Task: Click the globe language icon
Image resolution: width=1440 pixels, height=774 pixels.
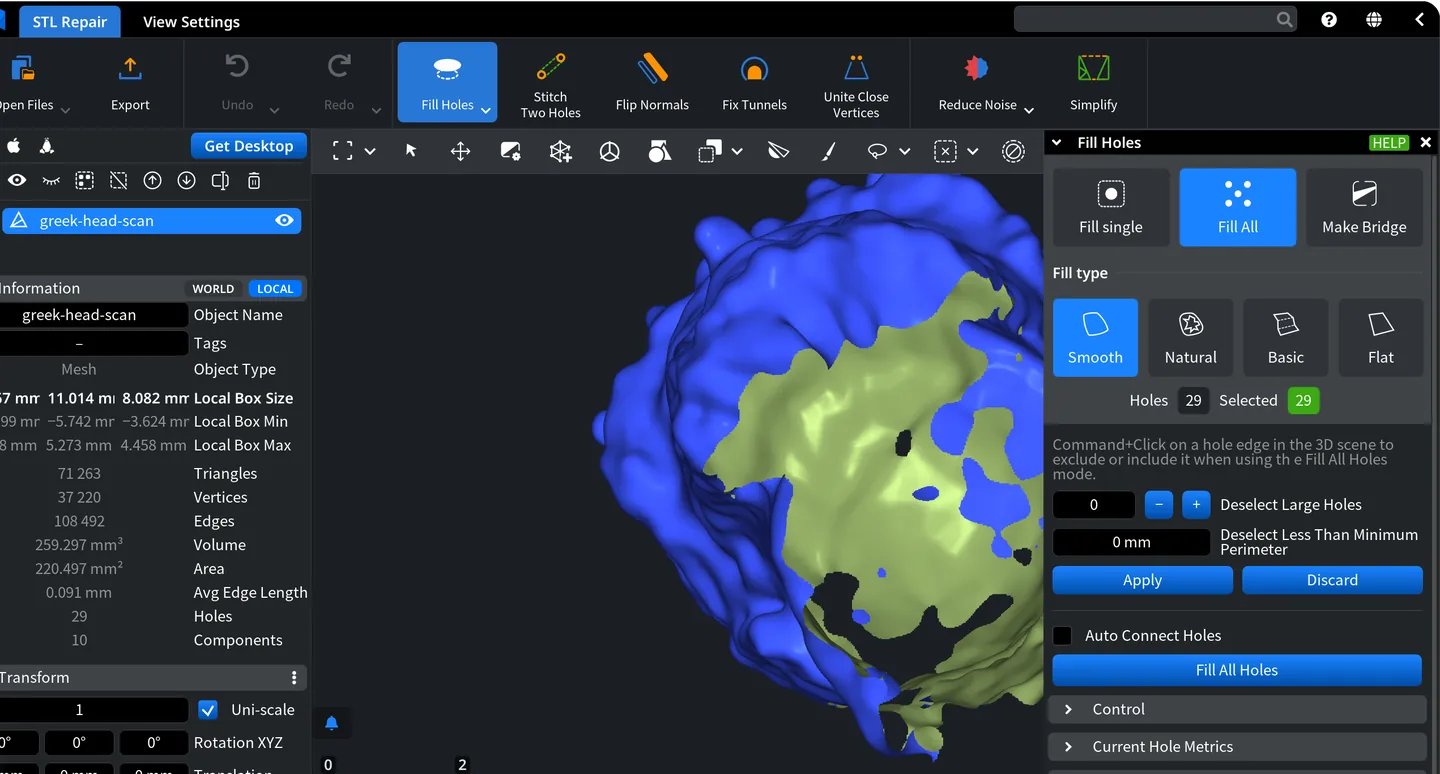Action: tap(1374, 19)
